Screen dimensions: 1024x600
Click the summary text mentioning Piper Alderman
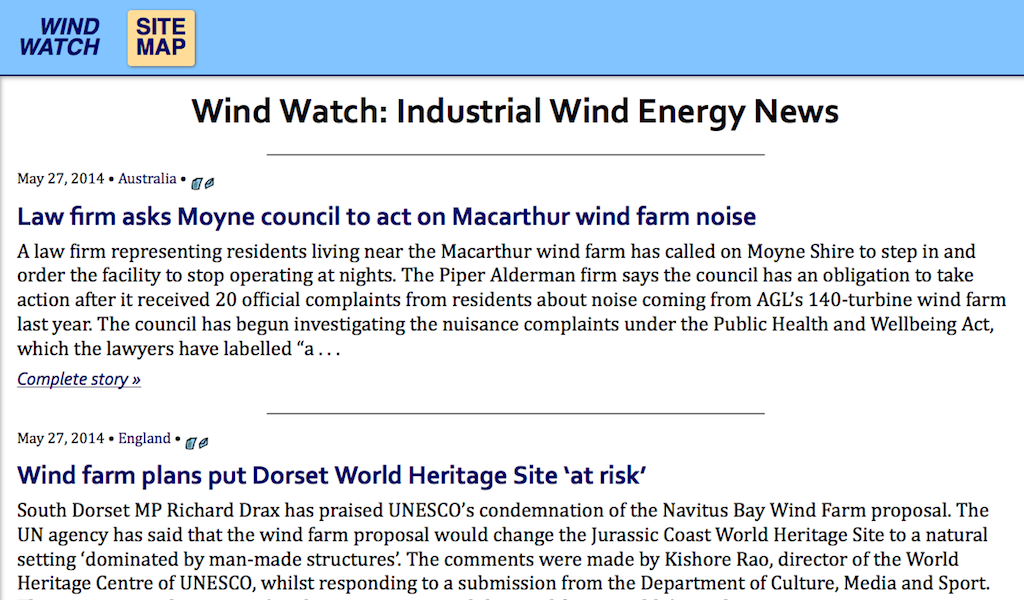(511, 300)
